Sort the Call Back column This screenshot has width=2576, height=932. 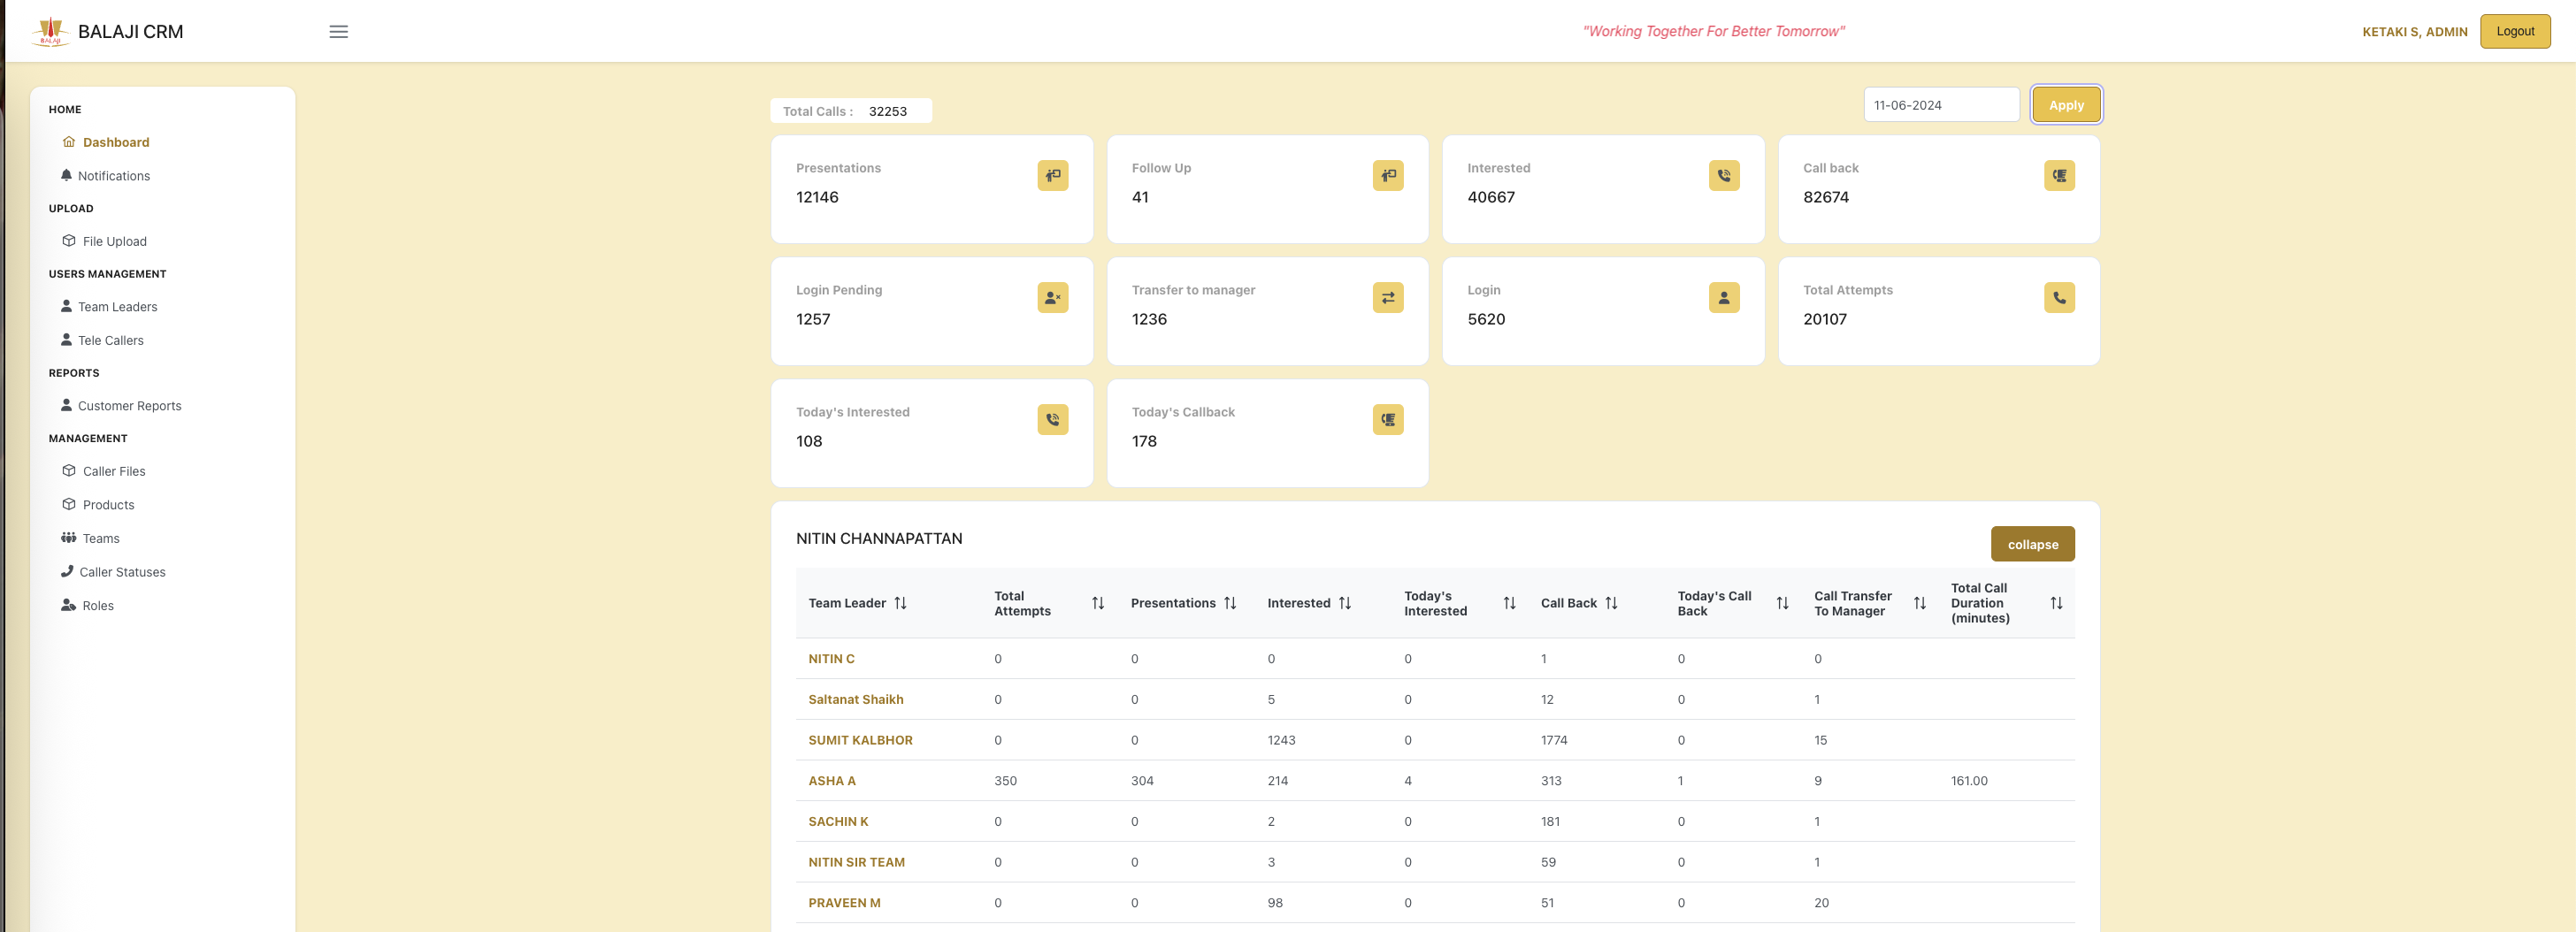[1612, 603]
